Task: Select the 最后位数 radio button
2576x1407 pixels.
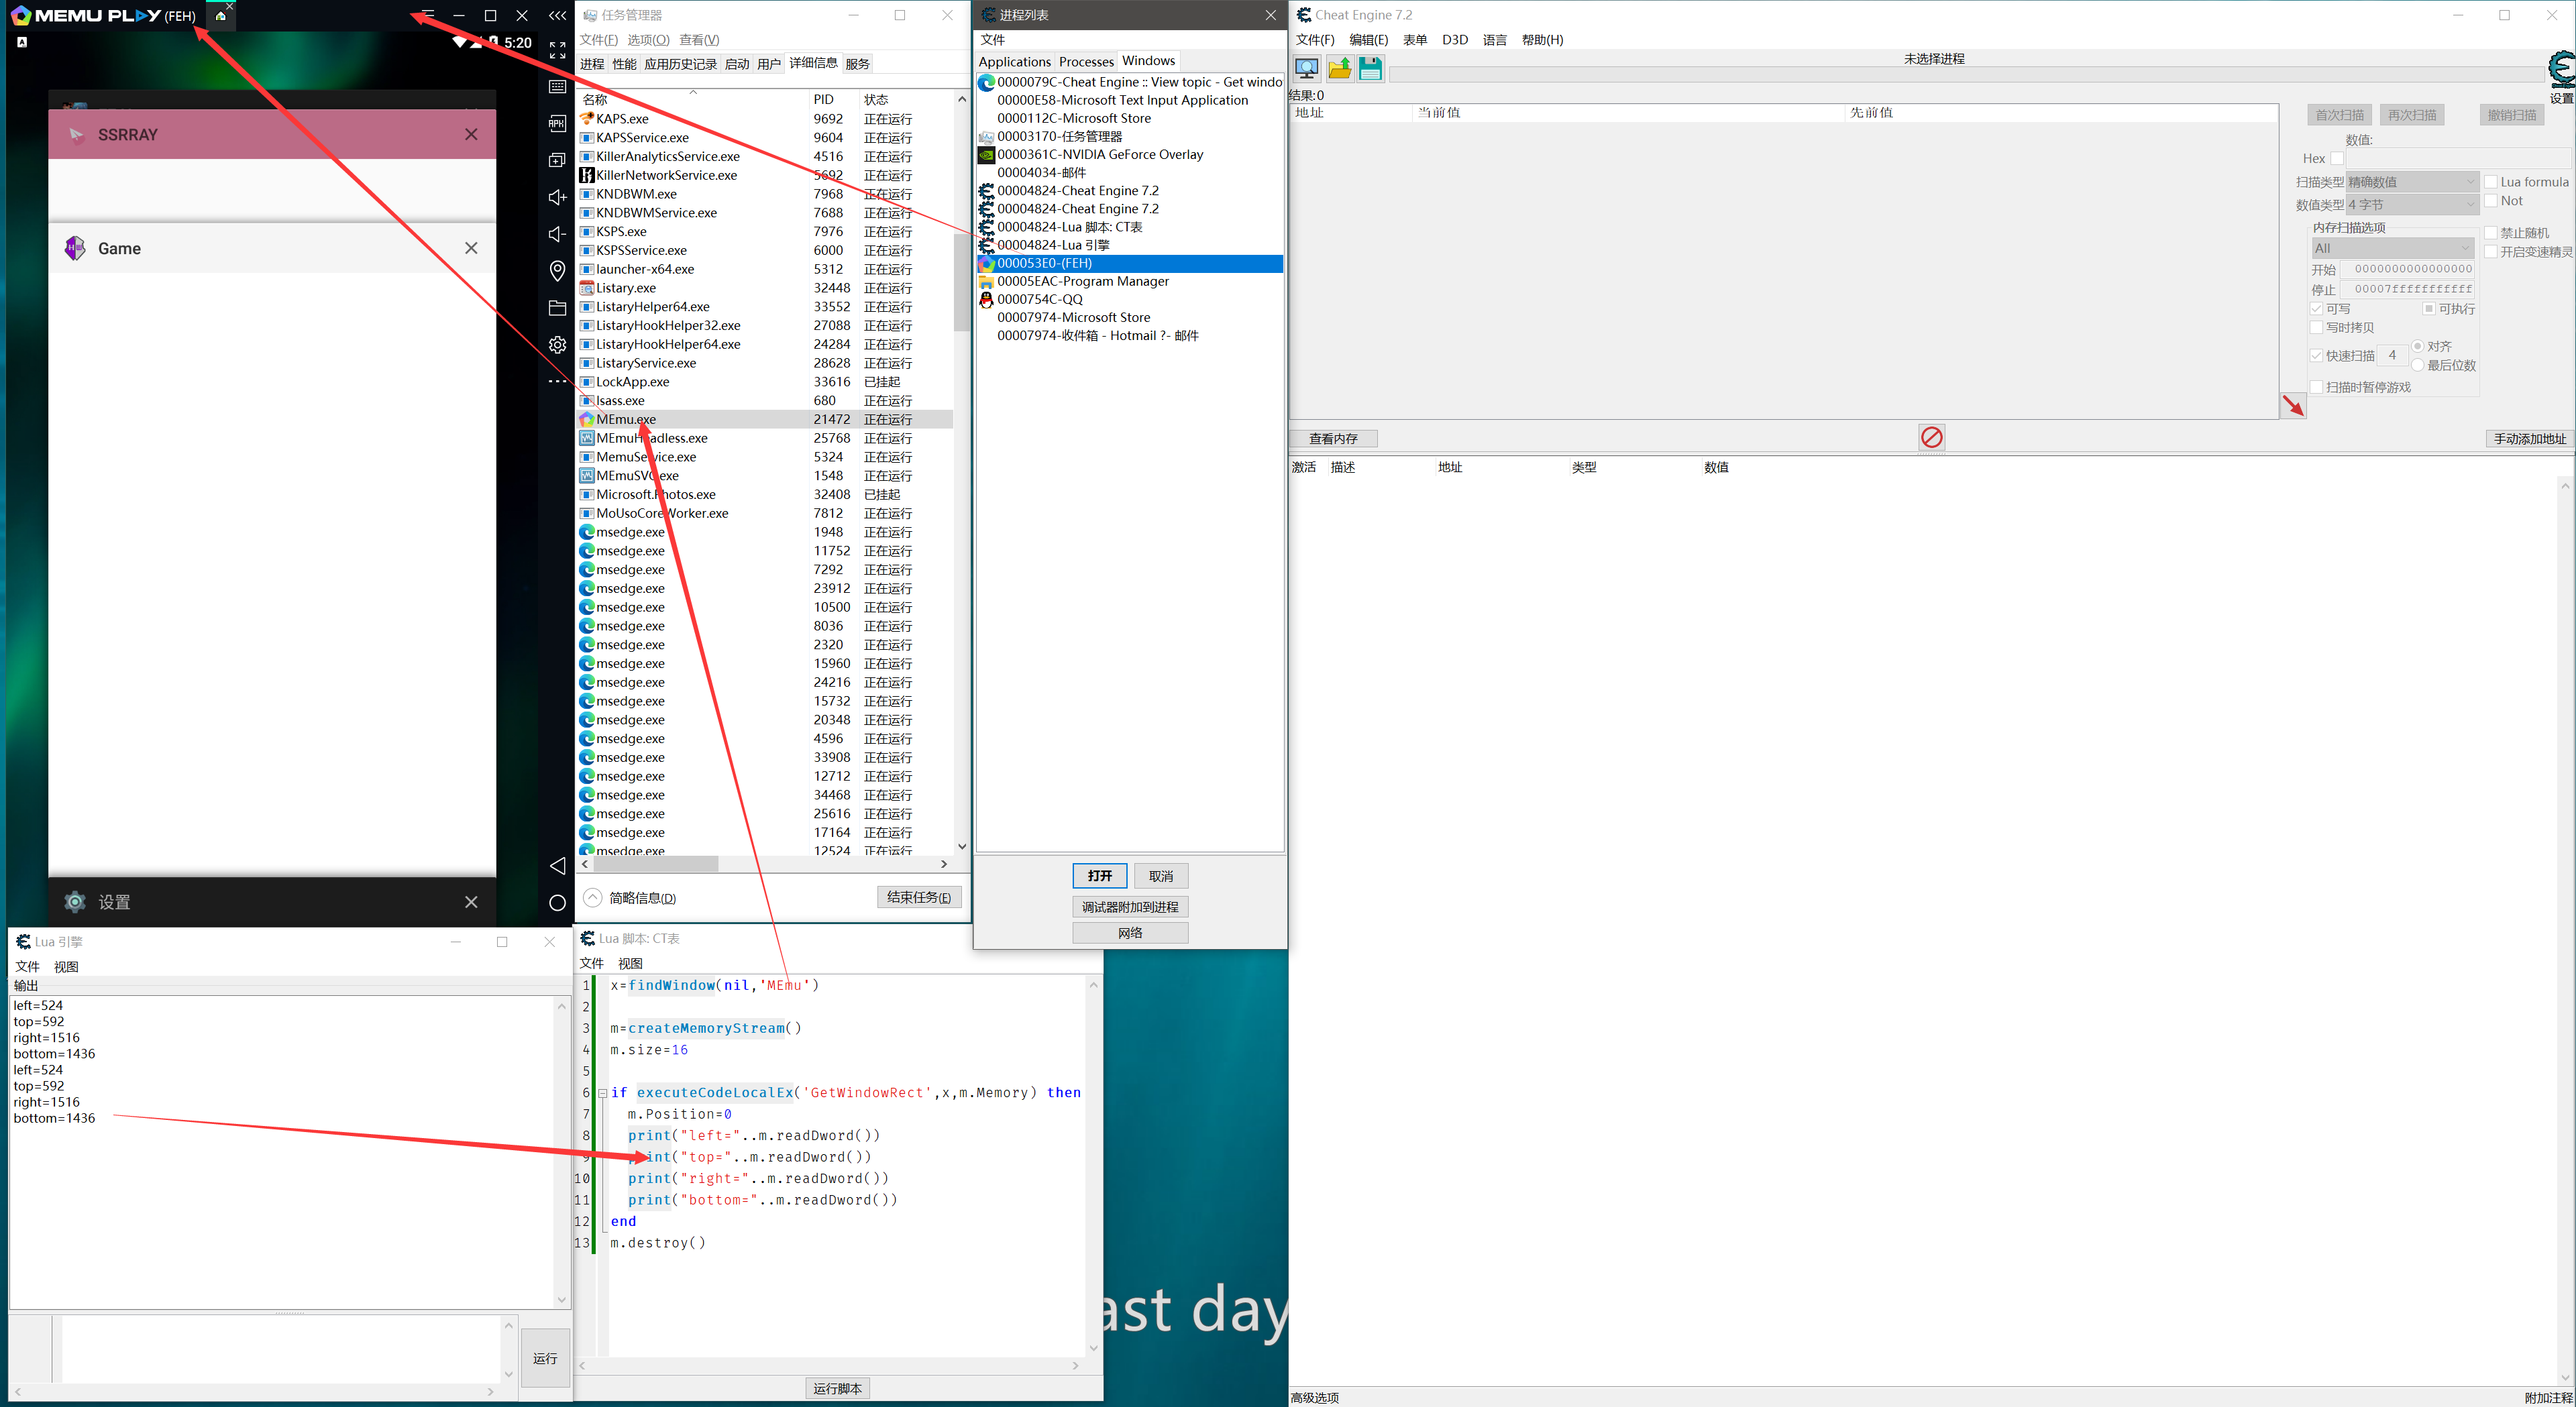Action: (x=2417, y=365)
